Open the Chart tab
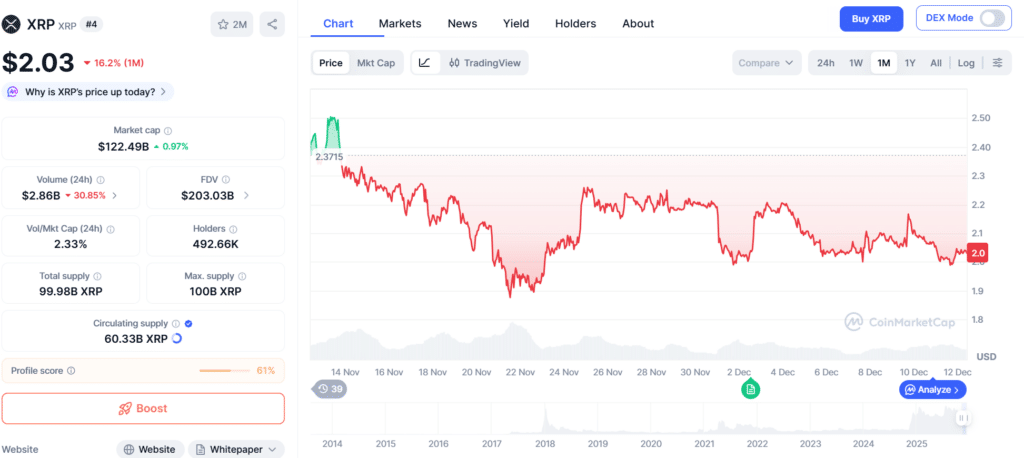The width and height of the screenshot is (1024, 458). 338,24
